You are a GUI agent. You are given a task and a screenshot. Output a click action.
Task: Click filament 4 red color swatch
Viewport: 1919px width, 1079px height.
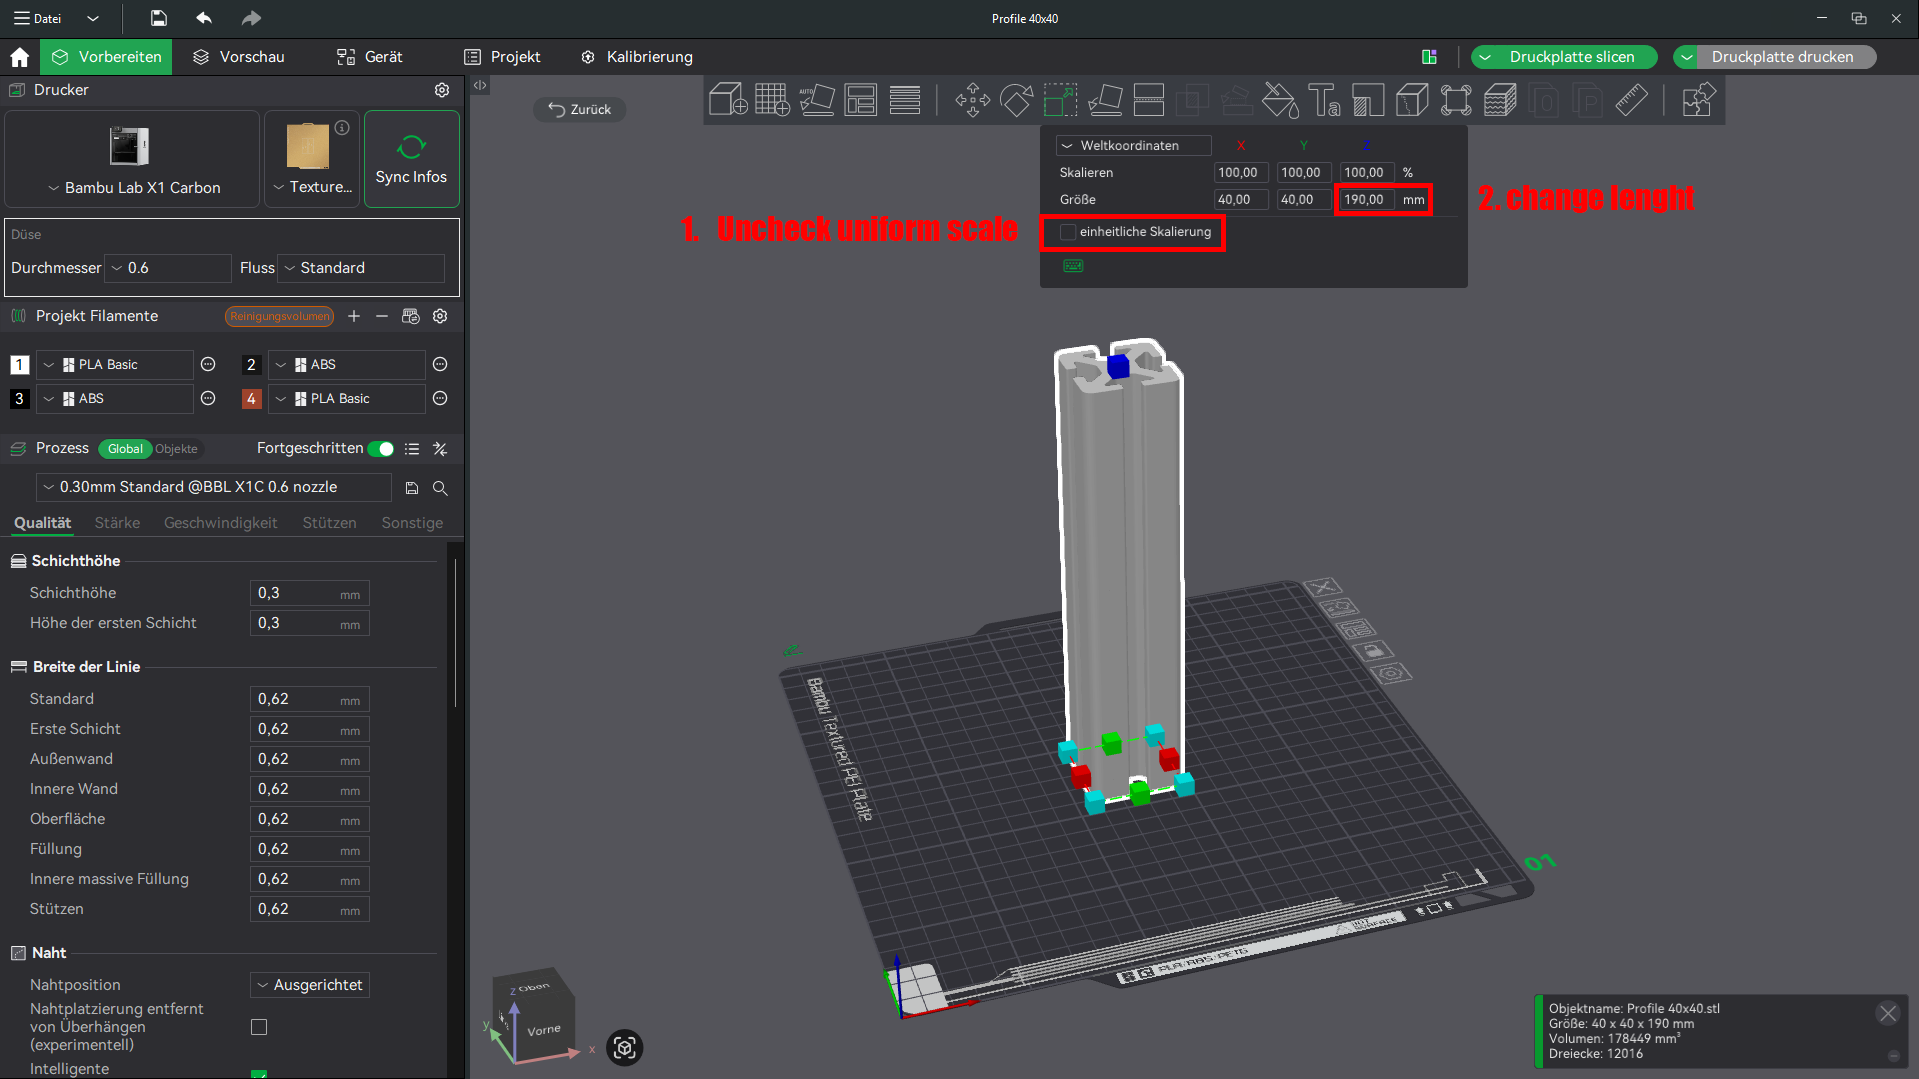[251, 399]
